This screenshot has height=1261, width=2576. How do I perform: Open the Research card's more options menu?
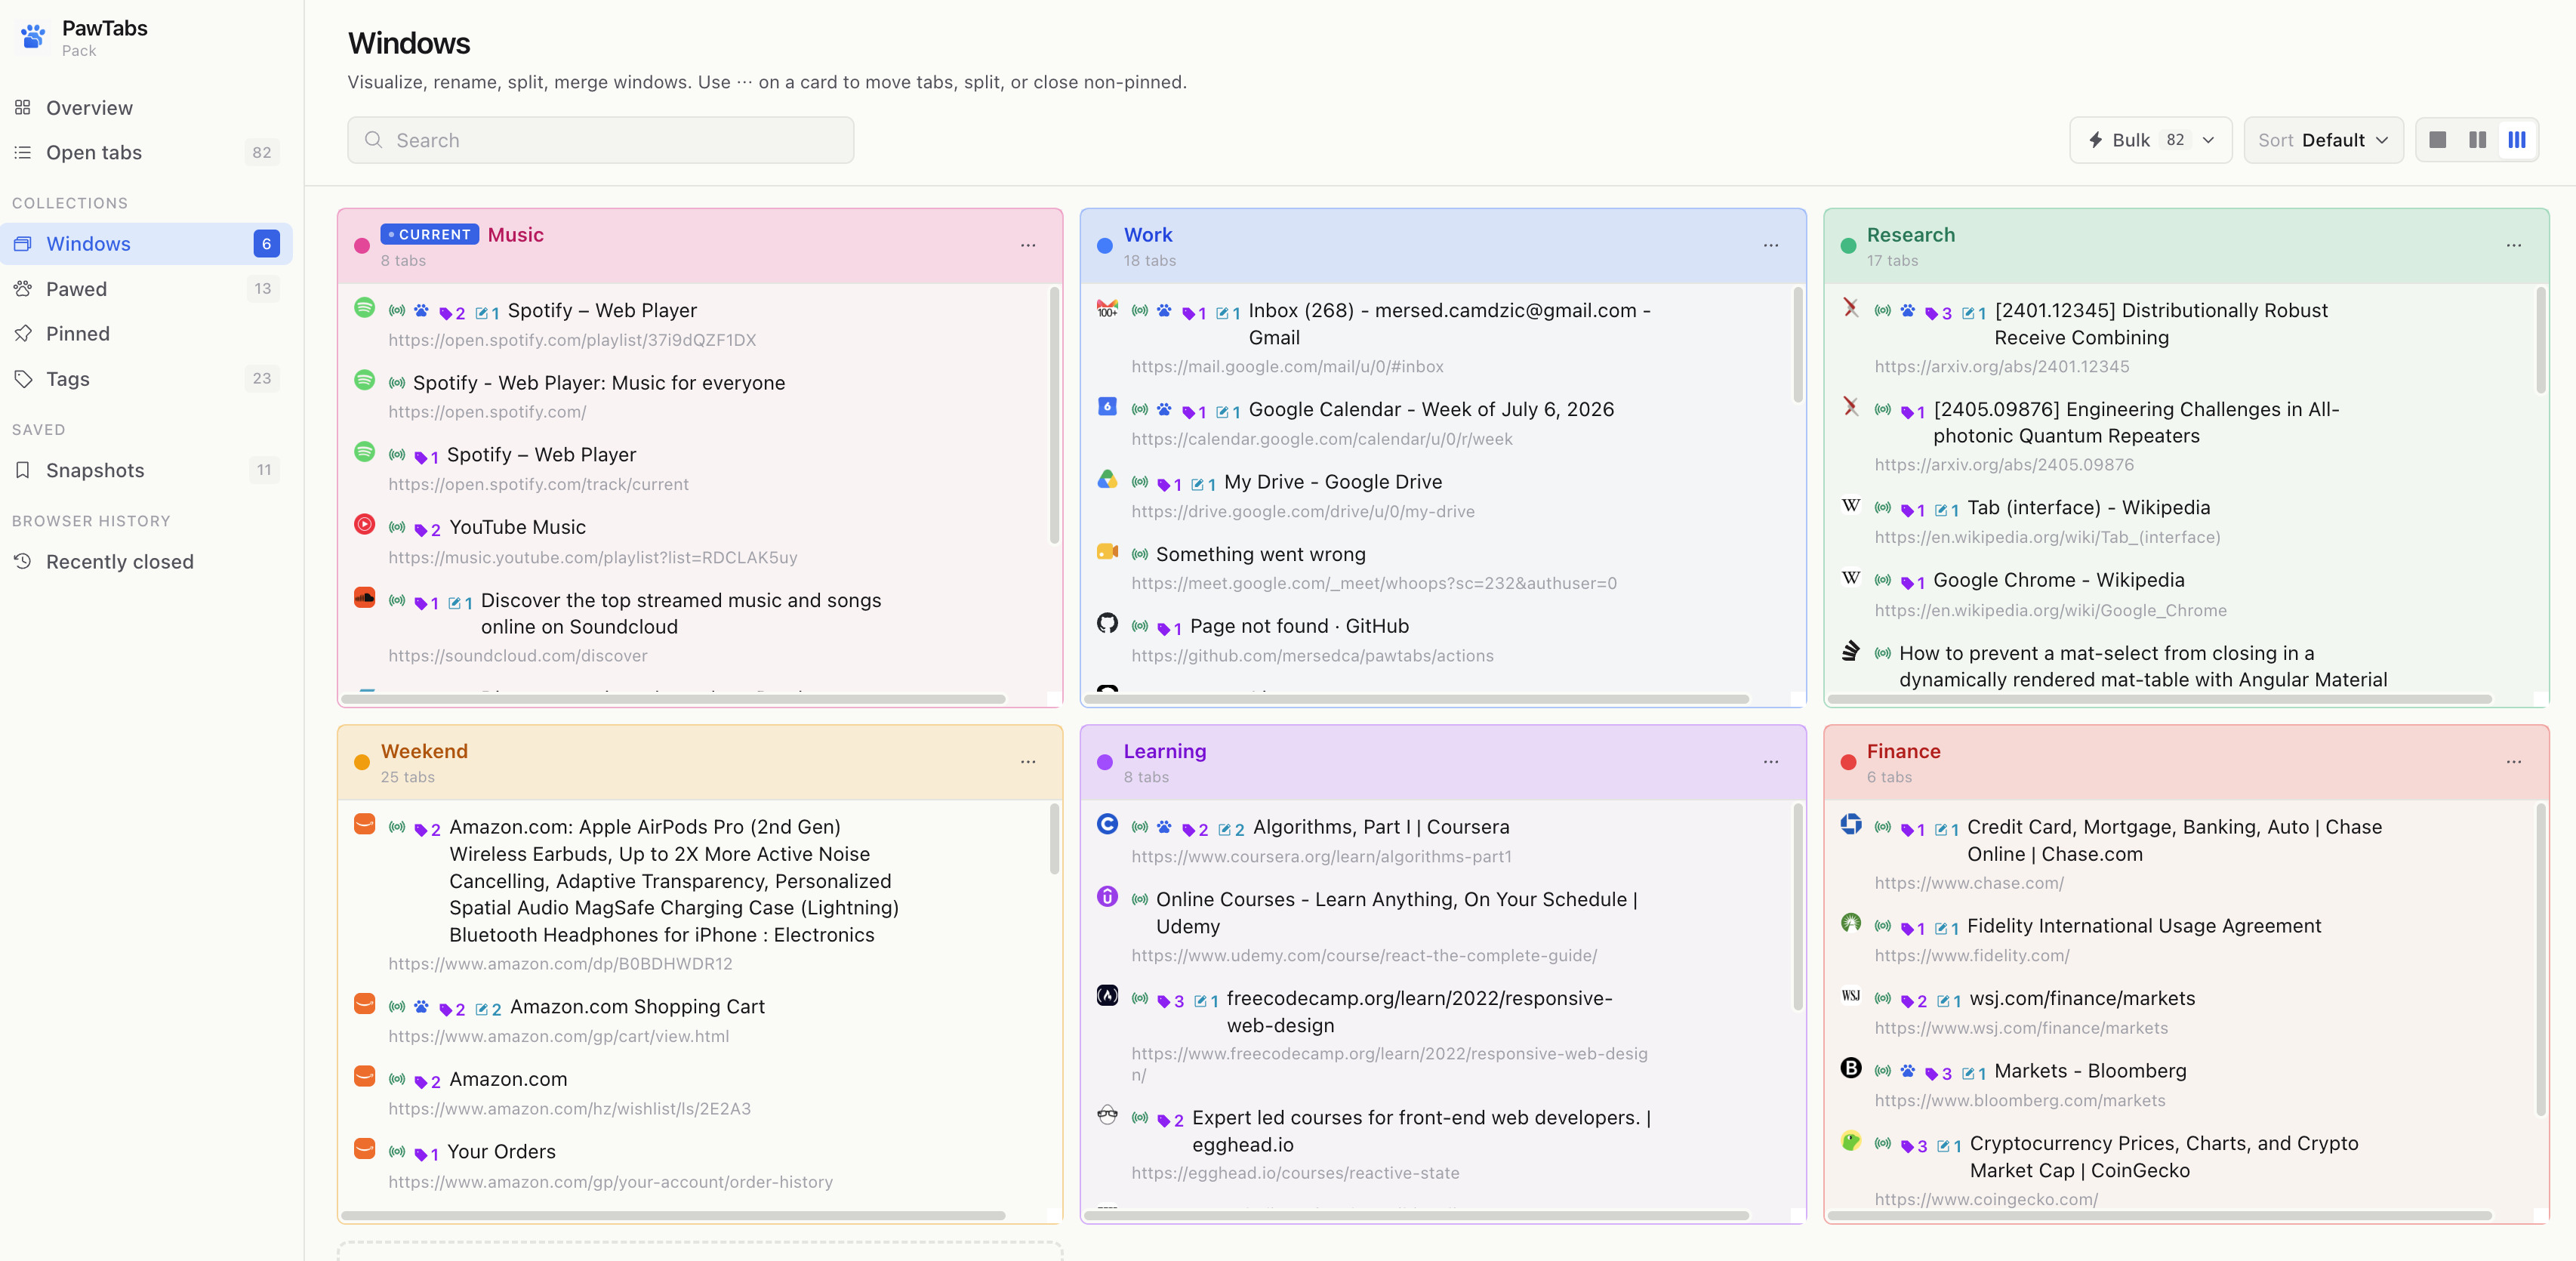pyautogui.click(x=2514, y=245)
